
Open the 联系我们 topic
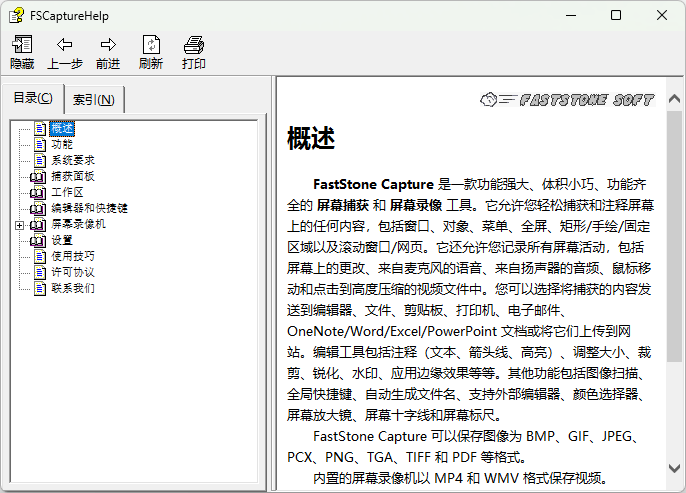tap(73, 288)
